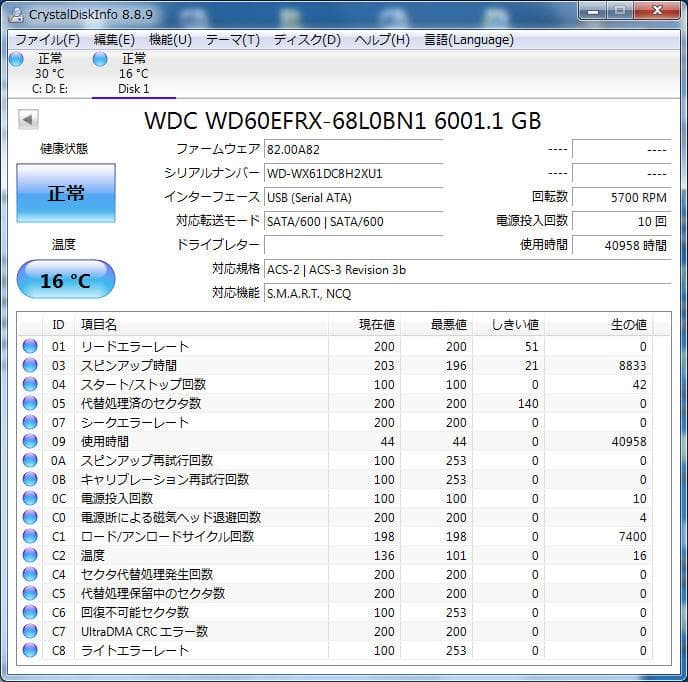Select the スピンアップ時間 attribute name
Viewport: 688px width, 682px height.
[x=129, y=365]
